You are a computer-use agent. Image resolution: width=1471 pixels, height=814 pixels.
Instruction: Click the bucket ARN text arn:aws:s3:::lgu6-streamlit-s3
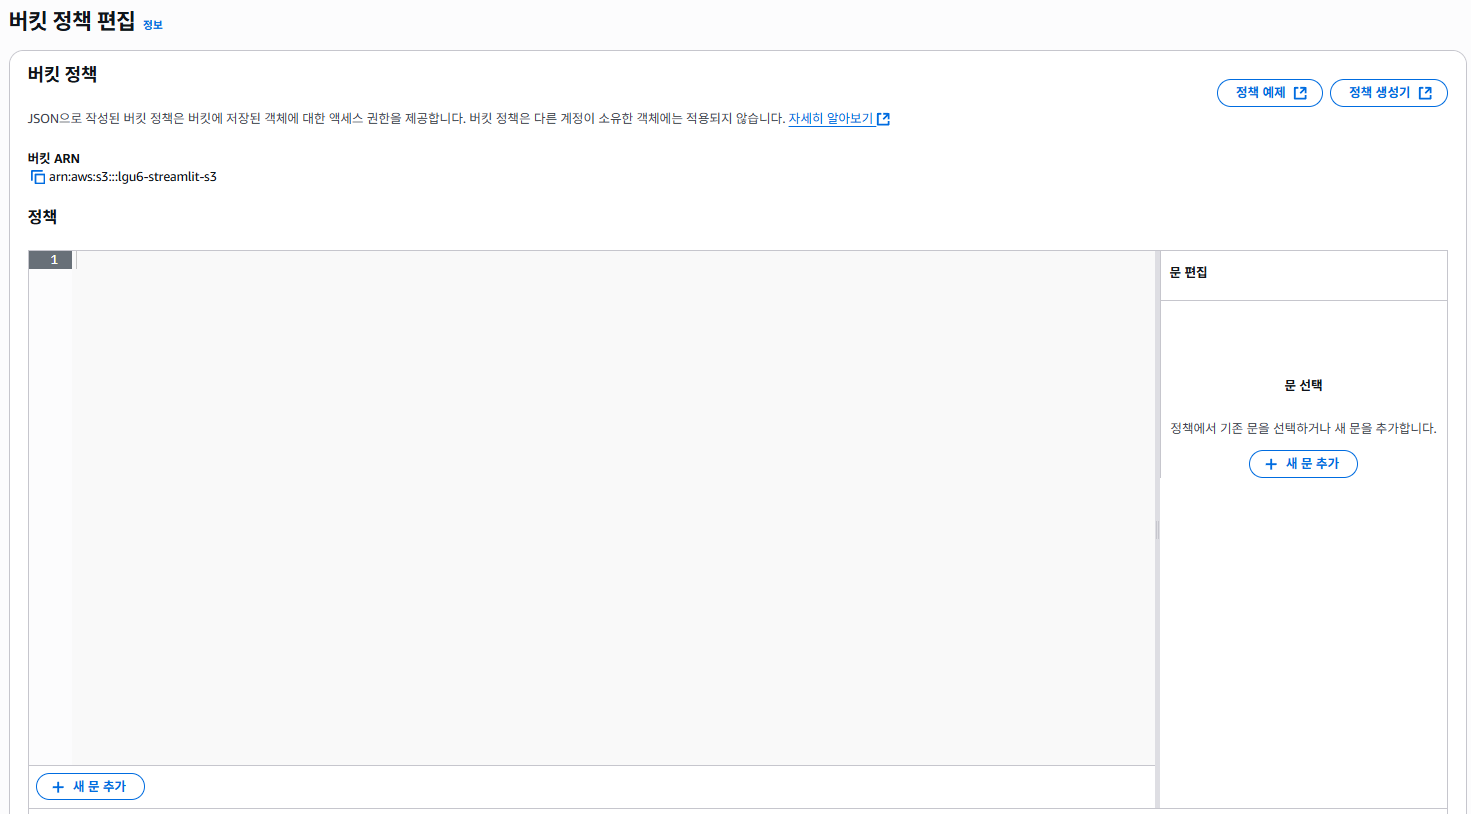pyautogui.click(x=133, y=177)
